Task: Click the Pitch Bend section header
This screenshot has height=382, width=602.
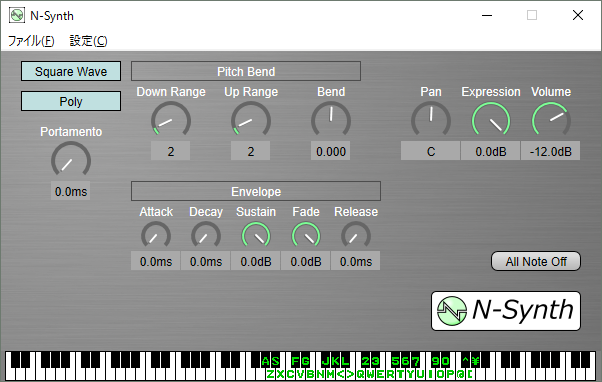Action: click(x=246, y=71)
